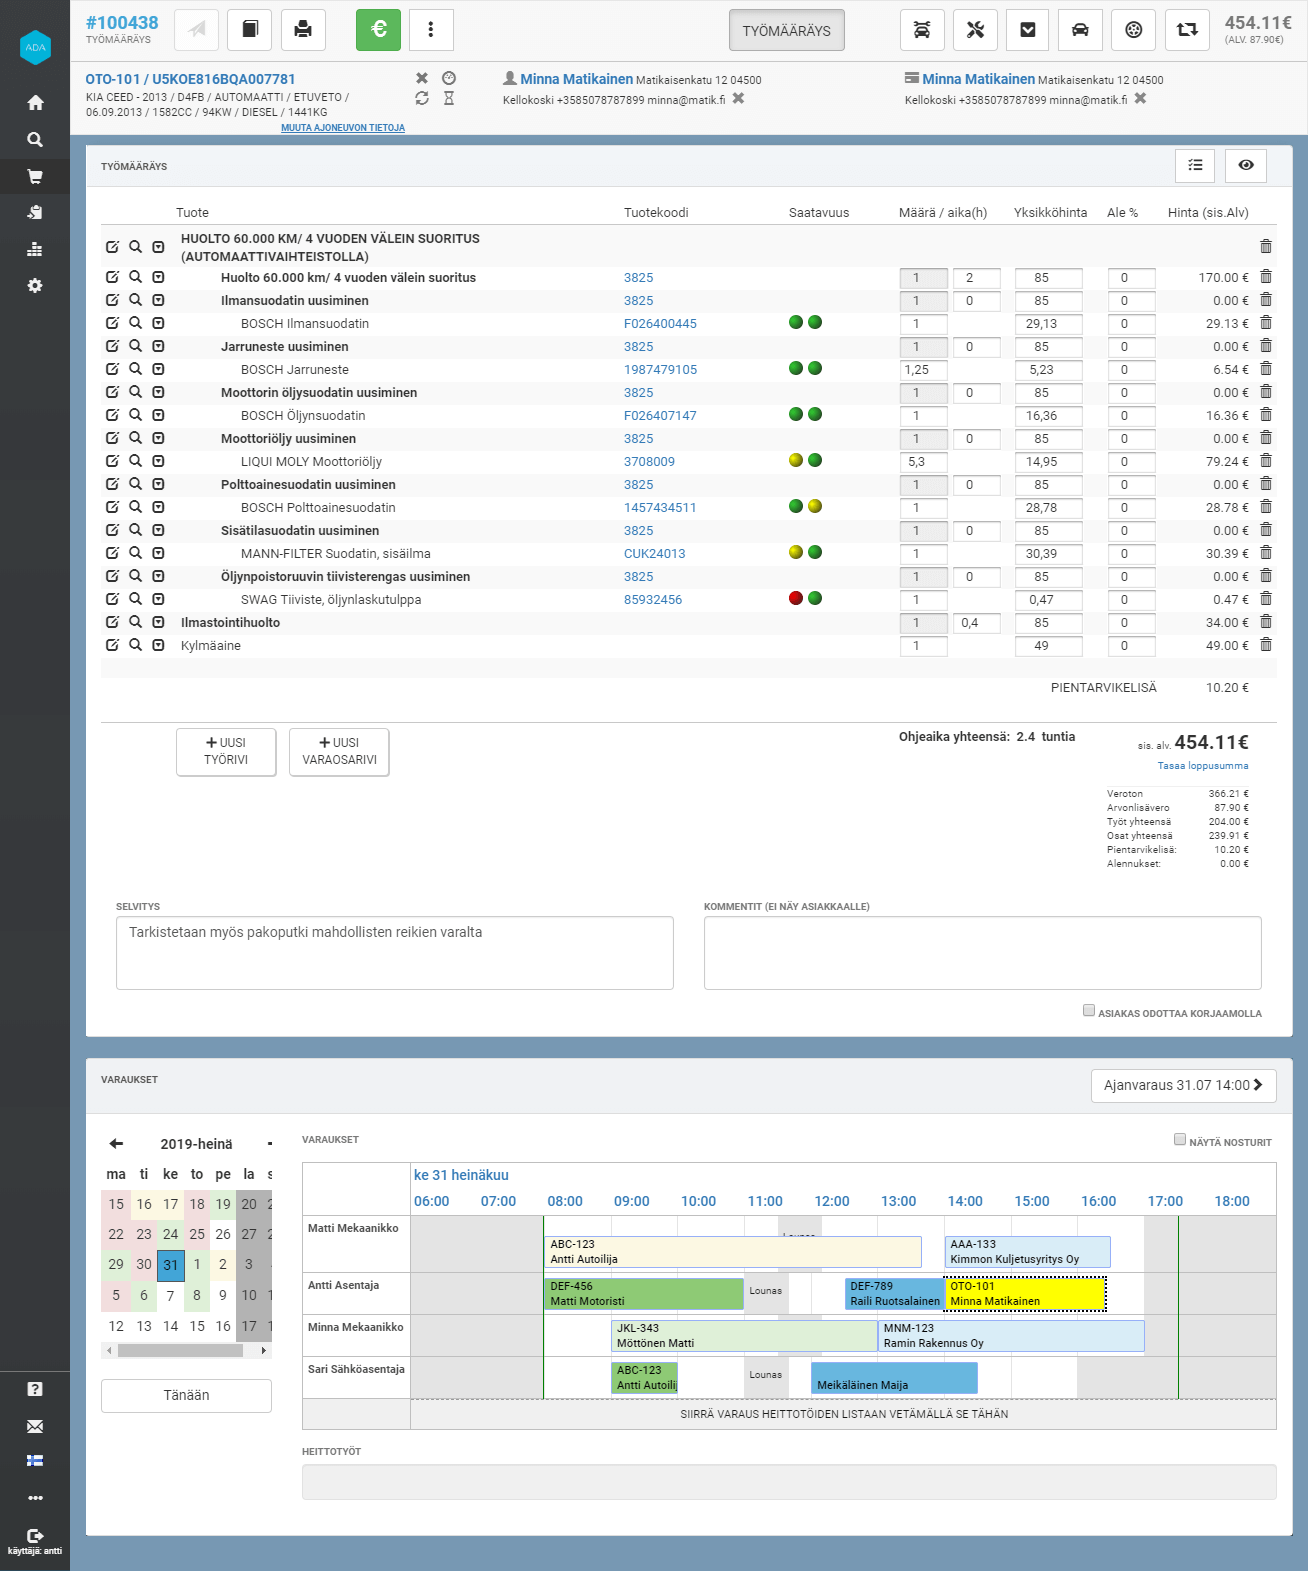Click the vehicle refresh arrows icon
1308x1571 pixels.
(422, 98)
